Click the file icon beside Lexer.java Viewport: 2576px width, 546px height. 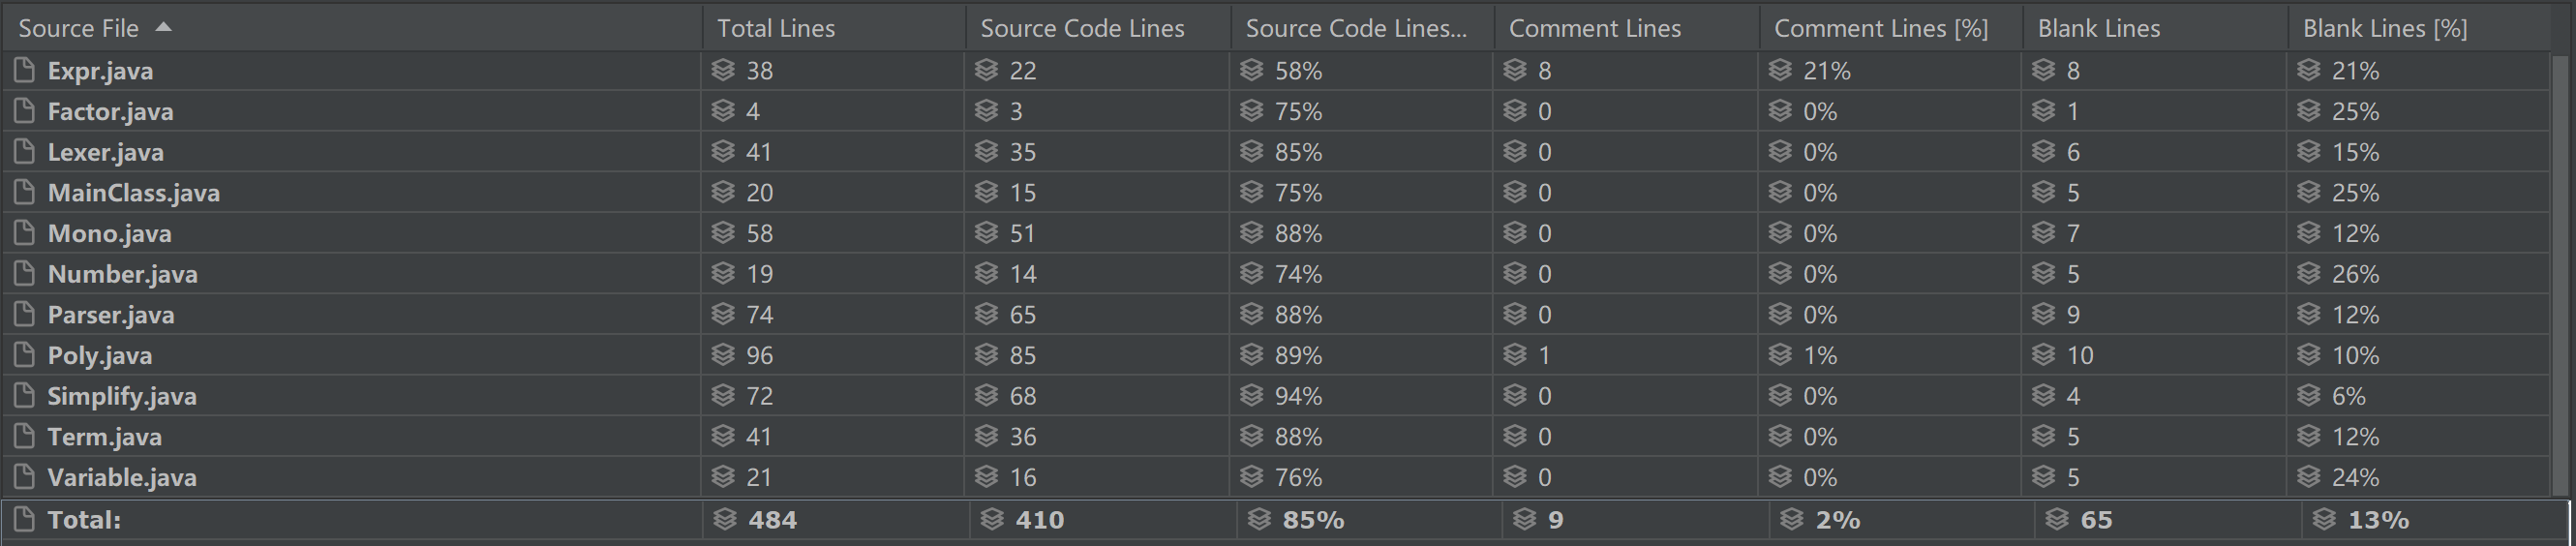point(24,152)
